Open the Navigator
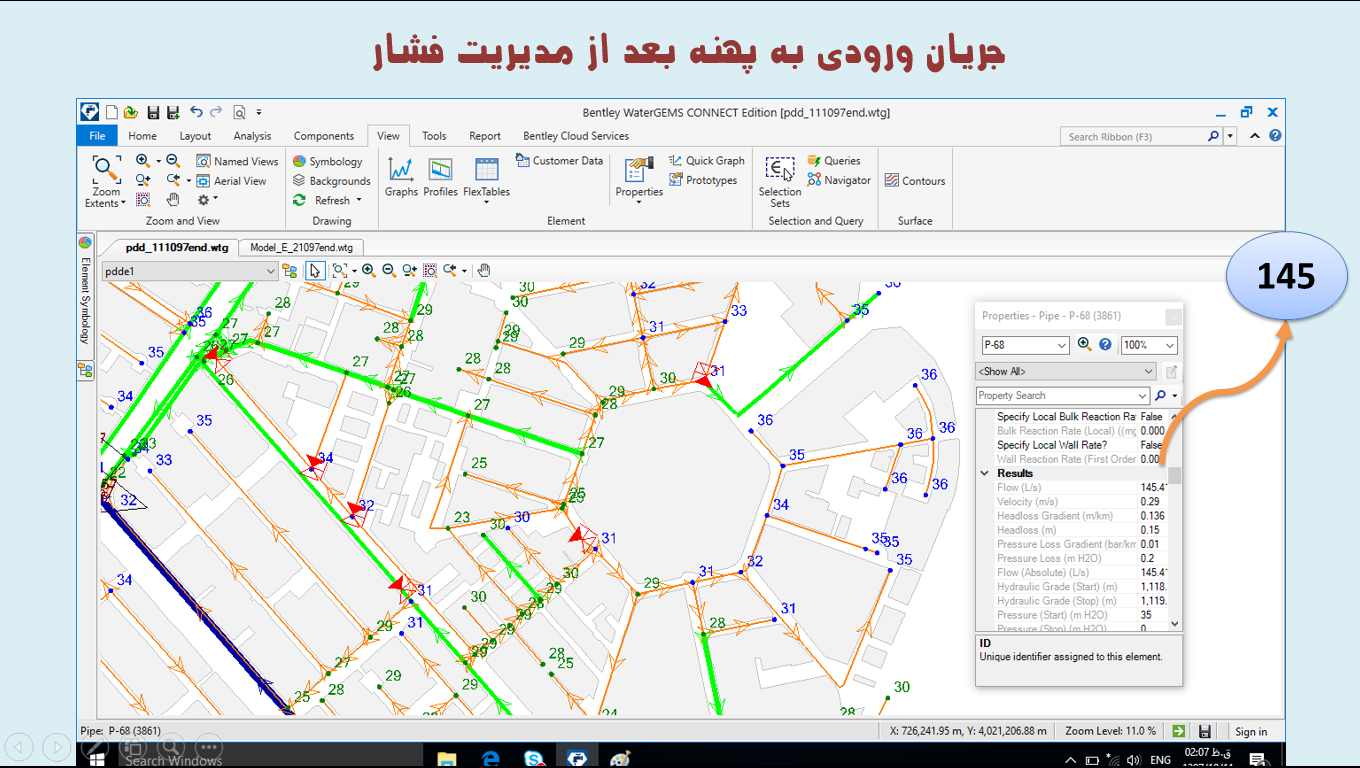 point(839,180)
